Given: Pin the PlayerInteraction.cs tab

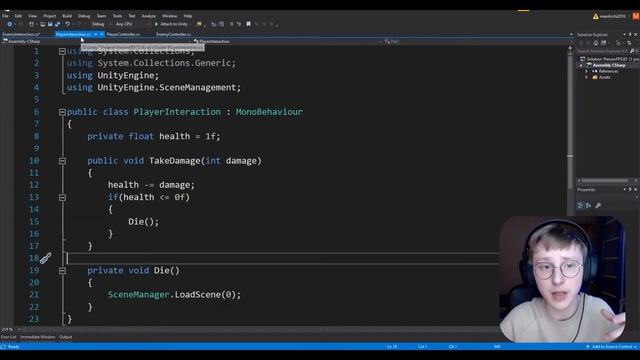Looking at the screenshot, I should click(96, 34).
